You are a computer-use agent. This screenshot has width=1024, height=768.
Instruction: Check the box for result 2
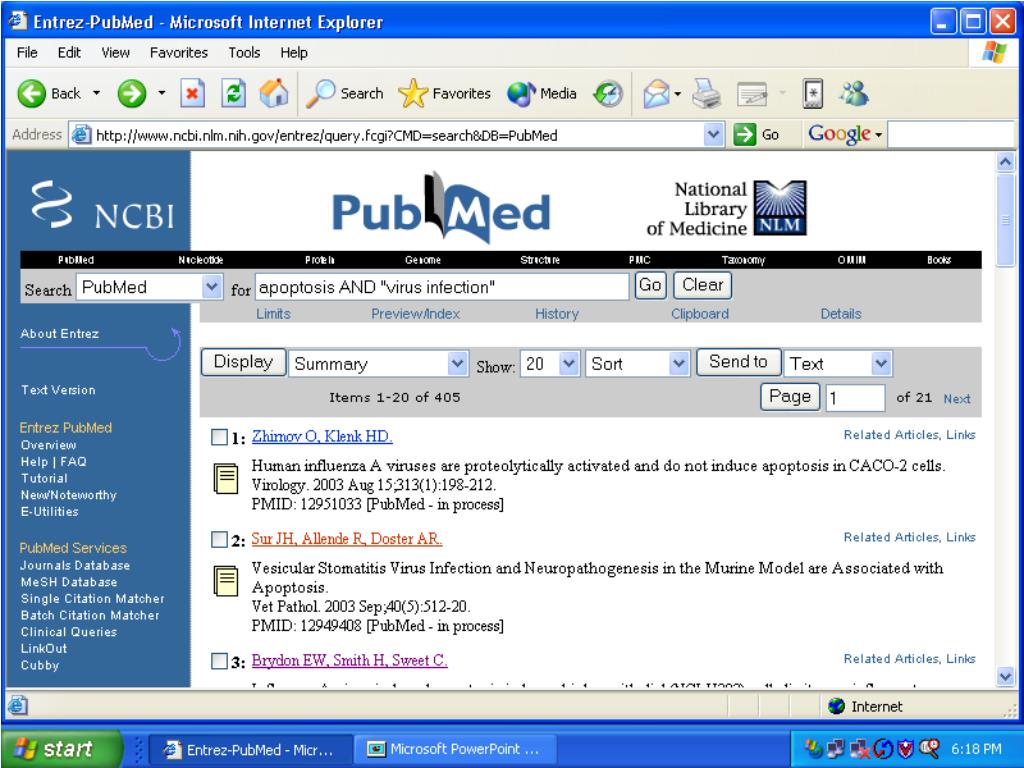tap(219, 539)
